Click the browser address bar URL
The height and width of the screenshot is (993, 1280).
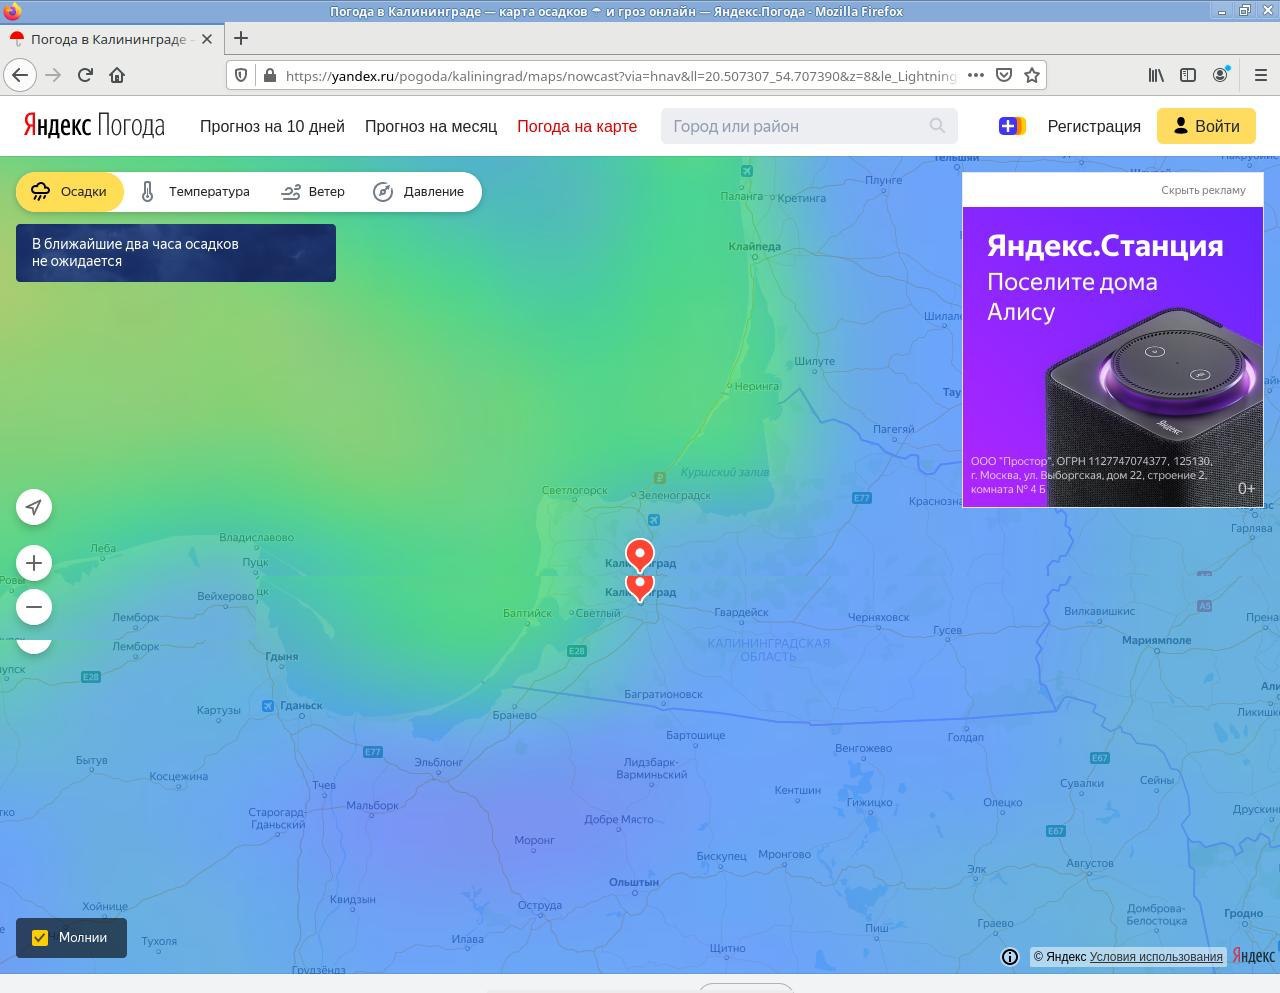[x=620, y=76]
